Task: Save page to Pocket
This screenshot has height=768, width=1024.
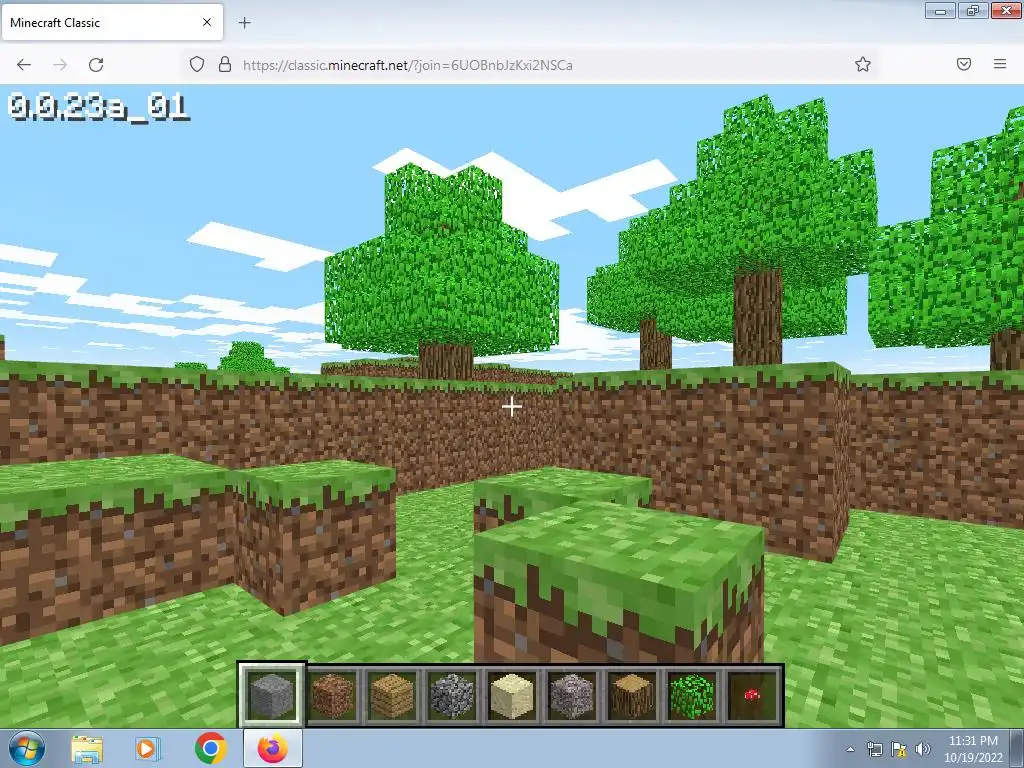Action: [963, 64]
